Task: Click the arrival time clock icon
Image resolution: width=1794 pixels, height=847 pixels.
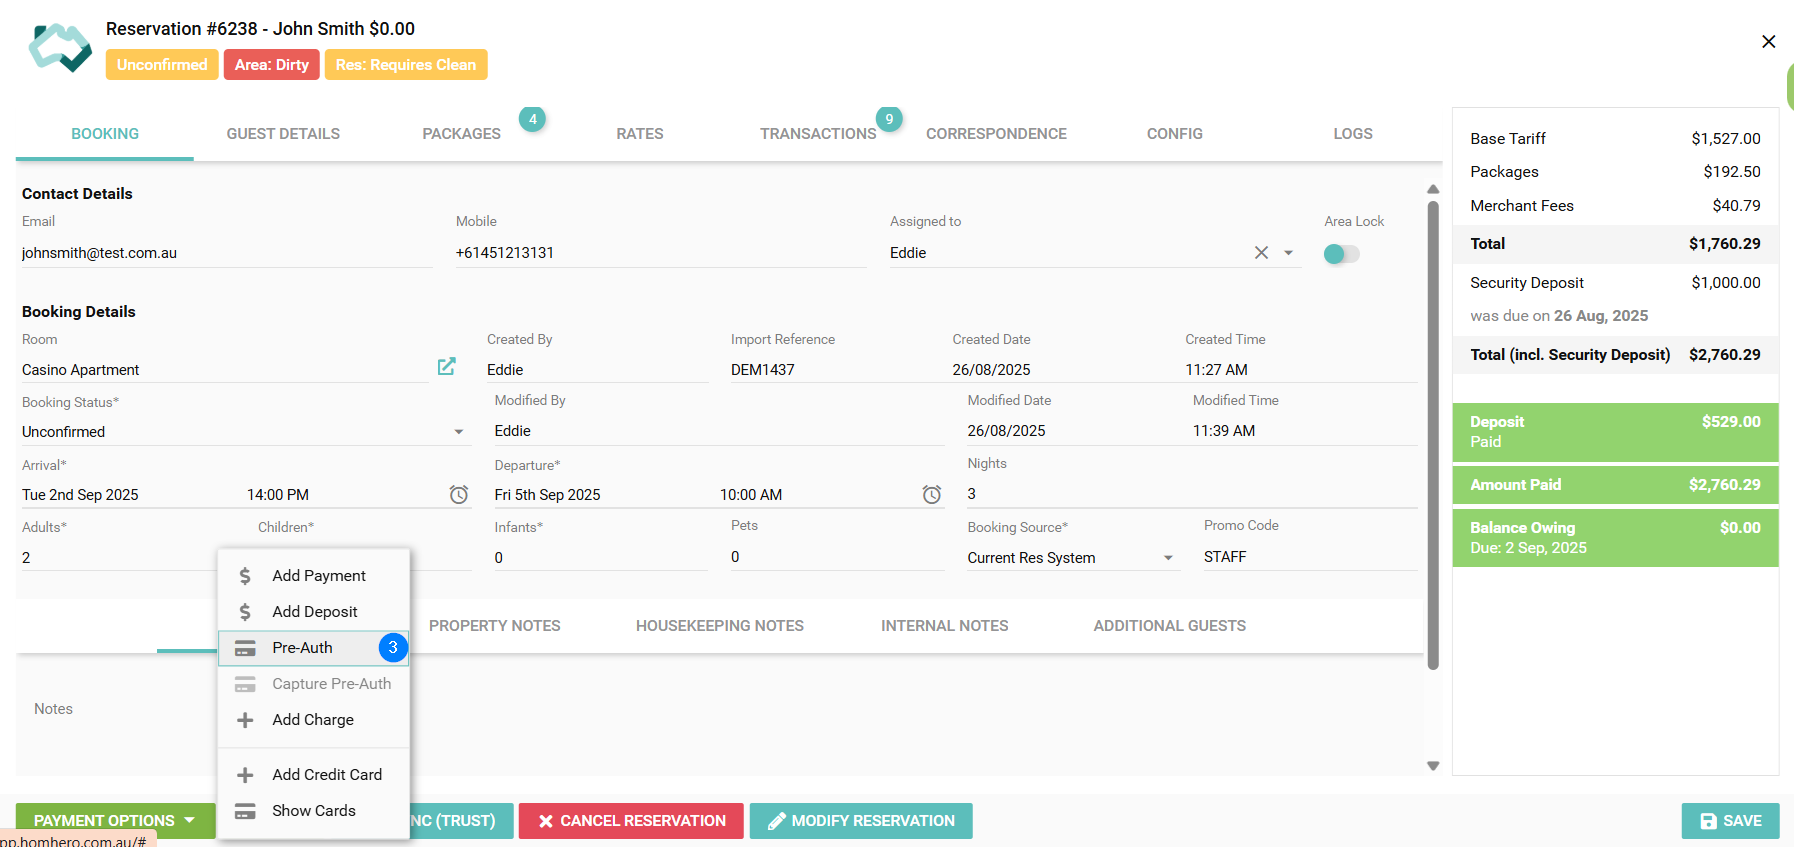Action: click(459, 495)
